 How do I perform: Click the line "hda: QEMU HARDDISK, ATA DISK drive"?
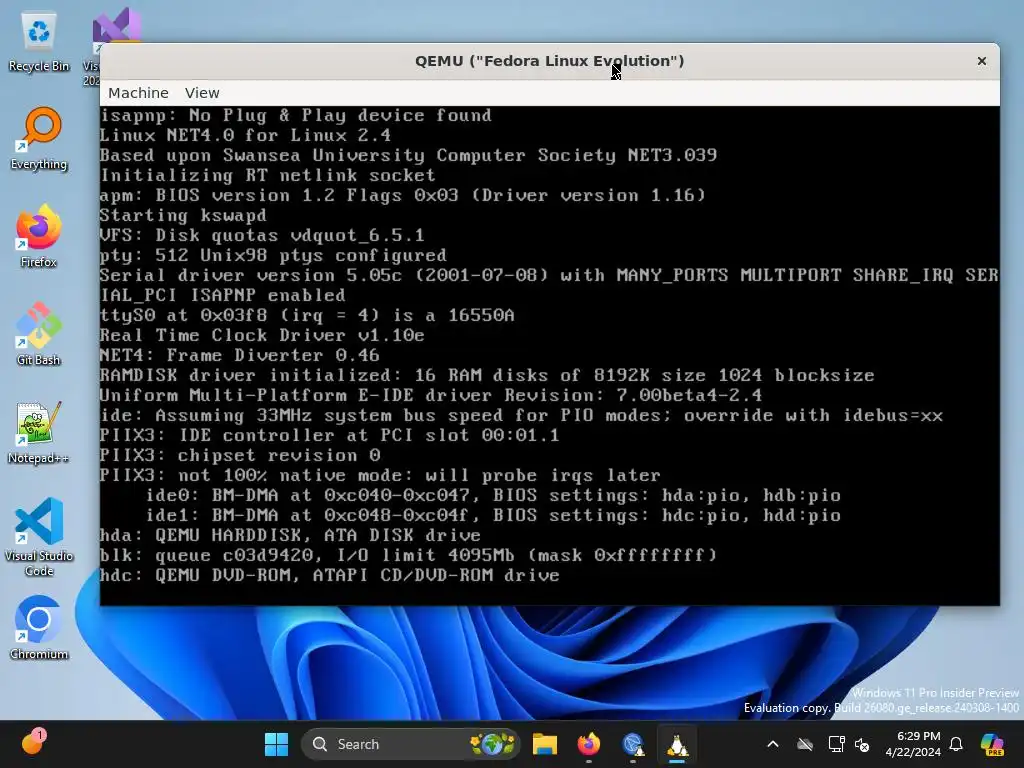(290, 536)
